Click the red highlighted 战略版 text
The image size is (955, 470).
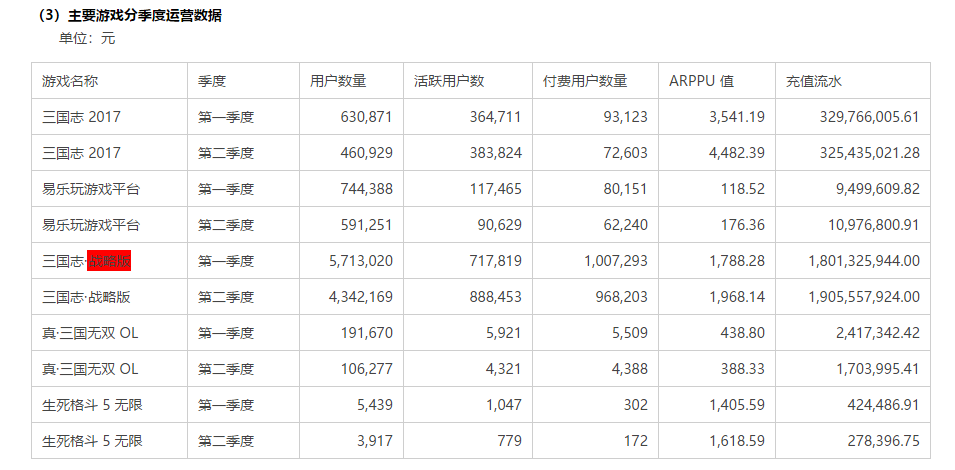click(x=109, y=261)
